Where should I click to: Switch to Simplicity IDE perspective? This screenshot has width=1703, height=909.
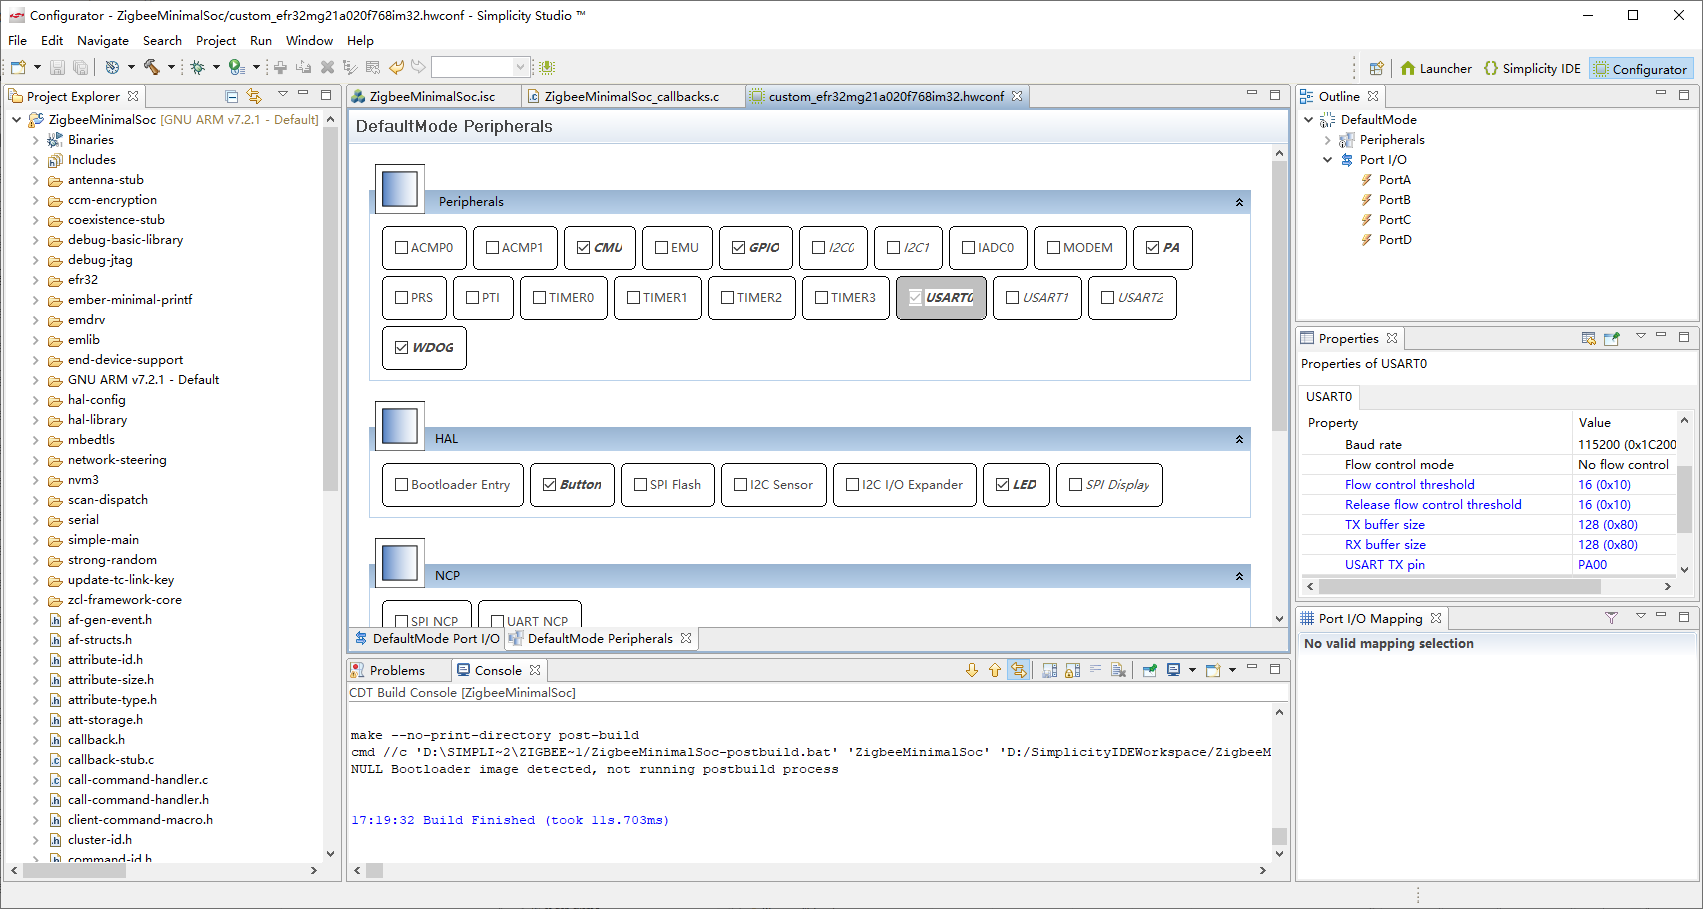coord(1532,68)
